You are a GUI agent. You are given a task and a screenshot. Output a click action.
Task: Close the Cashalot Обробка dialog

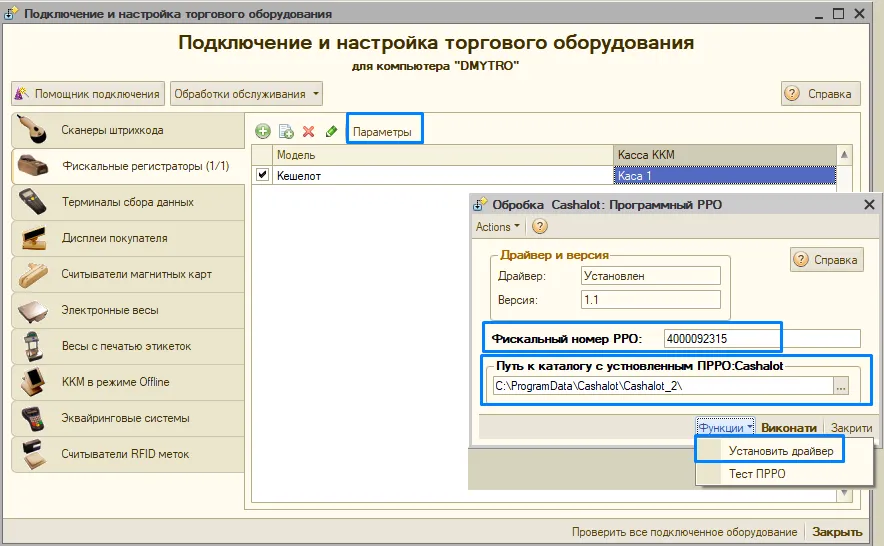click(869, 205)
